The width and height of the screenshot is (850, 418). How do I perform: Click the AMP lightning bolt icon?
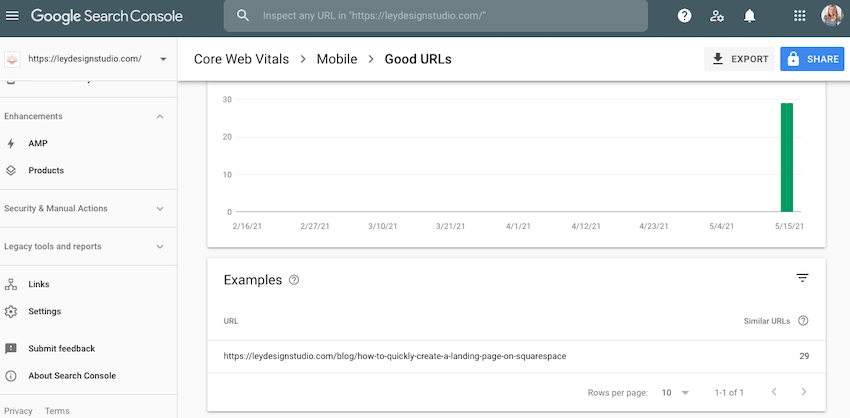tap(11, 144)
